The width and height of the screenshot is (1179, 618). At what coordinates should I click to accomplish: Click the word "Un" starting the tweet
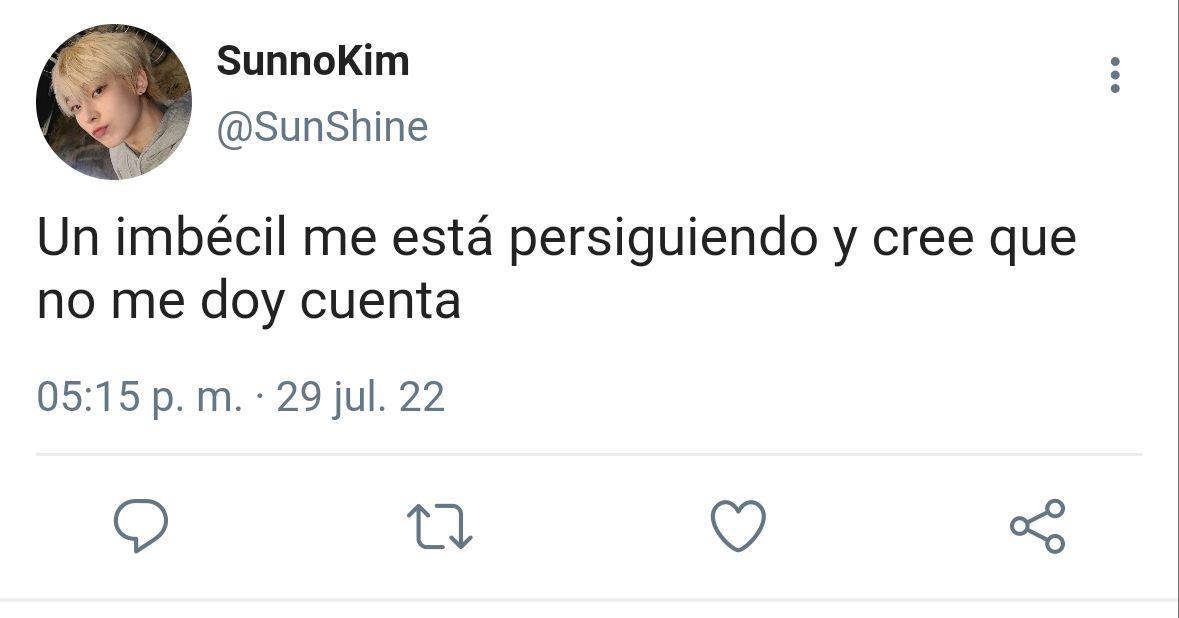(x=68, y=238)
